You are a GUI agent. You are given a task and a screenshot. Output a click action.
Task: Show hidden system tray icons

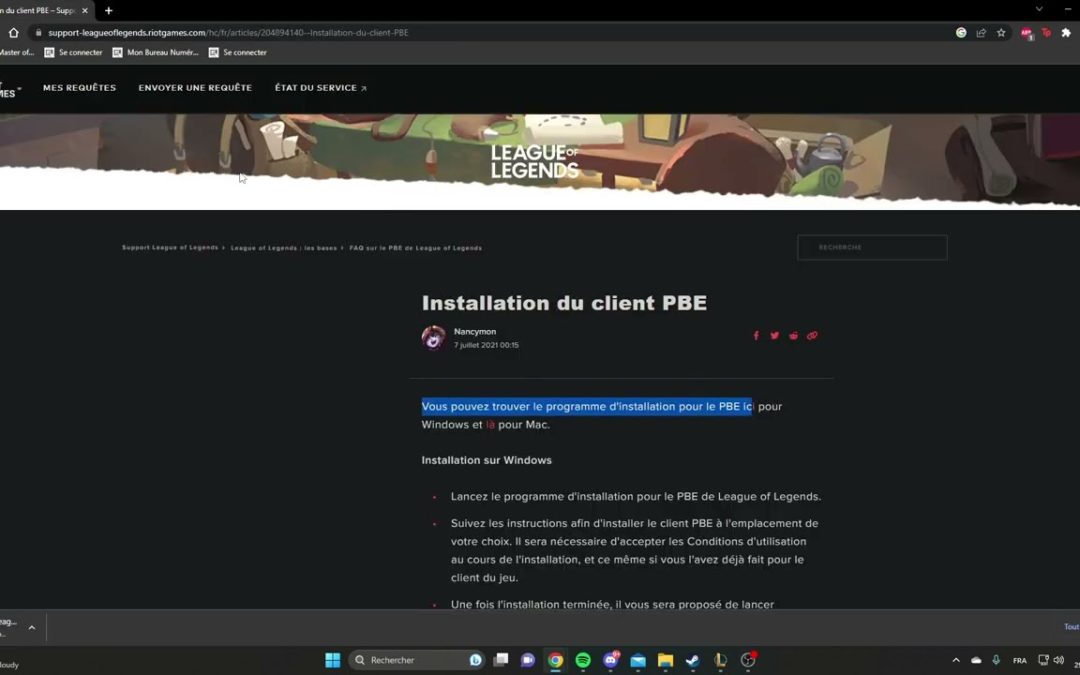[x=956, y=660]
